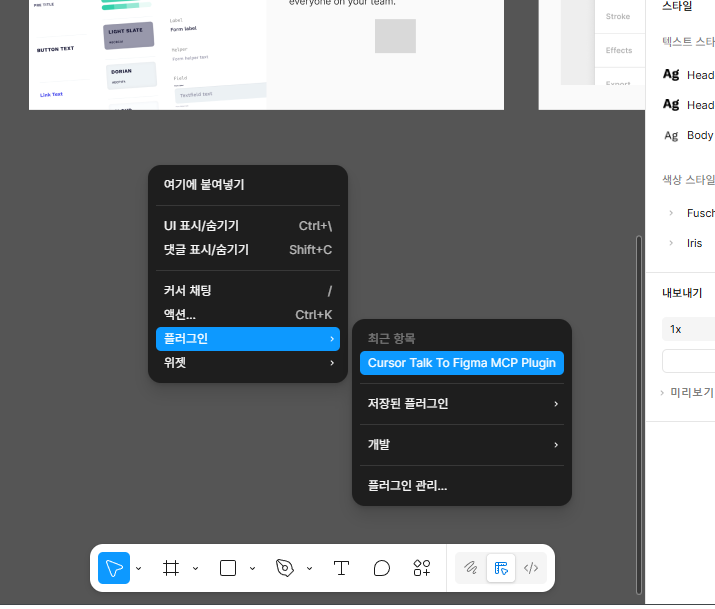
Task: Expand the Fusch color style group
Action: coord(671,213)
